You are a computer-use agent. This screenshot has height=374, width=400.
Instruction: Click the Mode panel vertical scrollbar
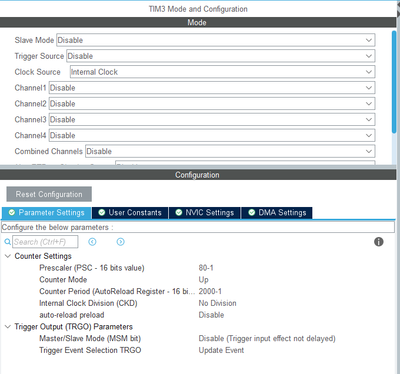click(394, 82)
